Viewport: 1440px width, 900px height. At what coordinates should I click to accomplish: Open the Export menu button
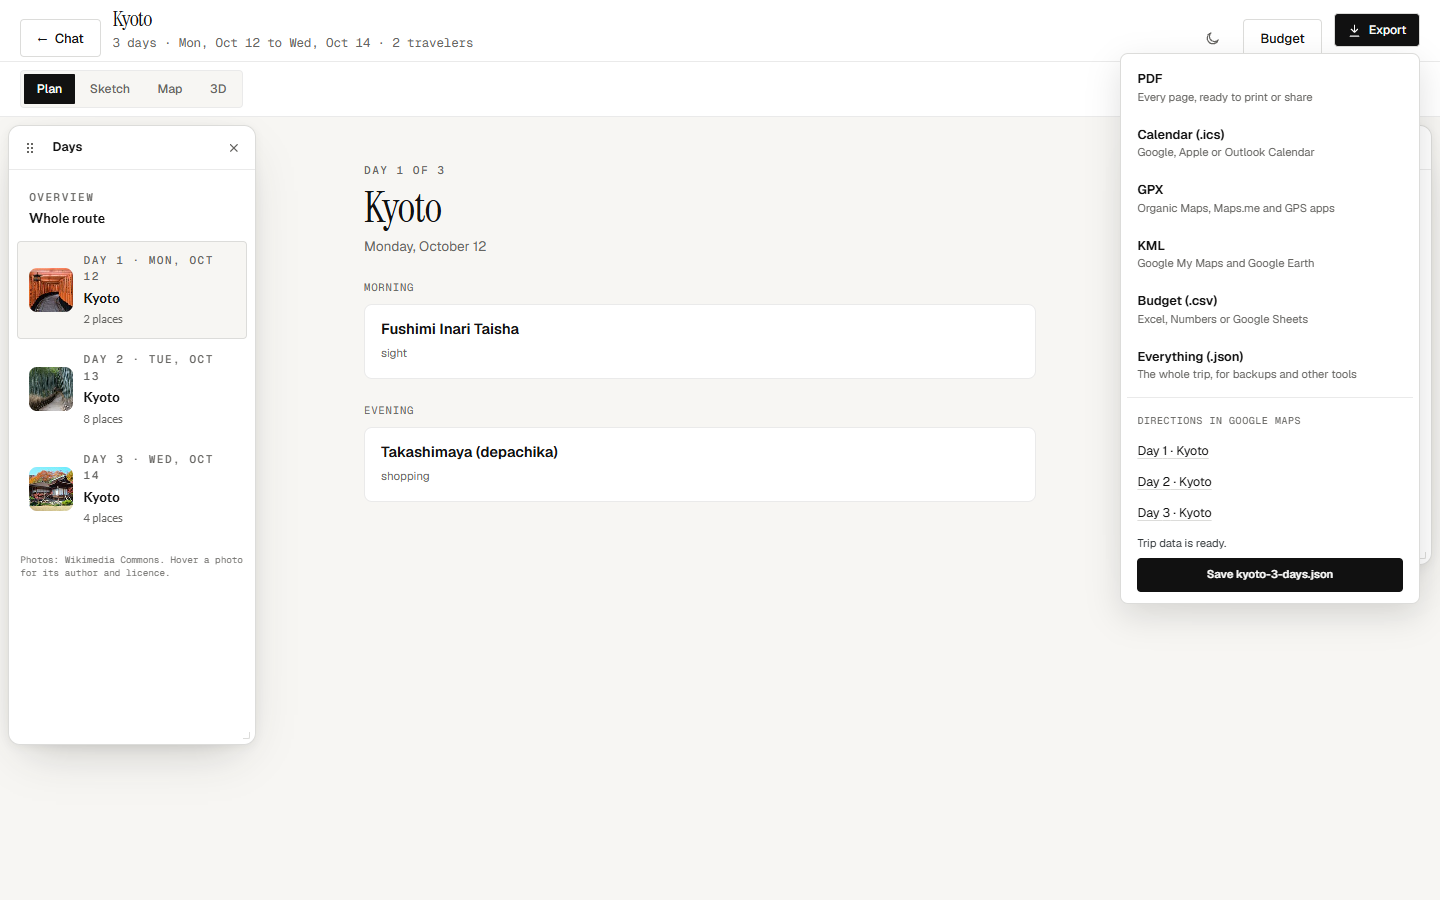click(1377, 30)
